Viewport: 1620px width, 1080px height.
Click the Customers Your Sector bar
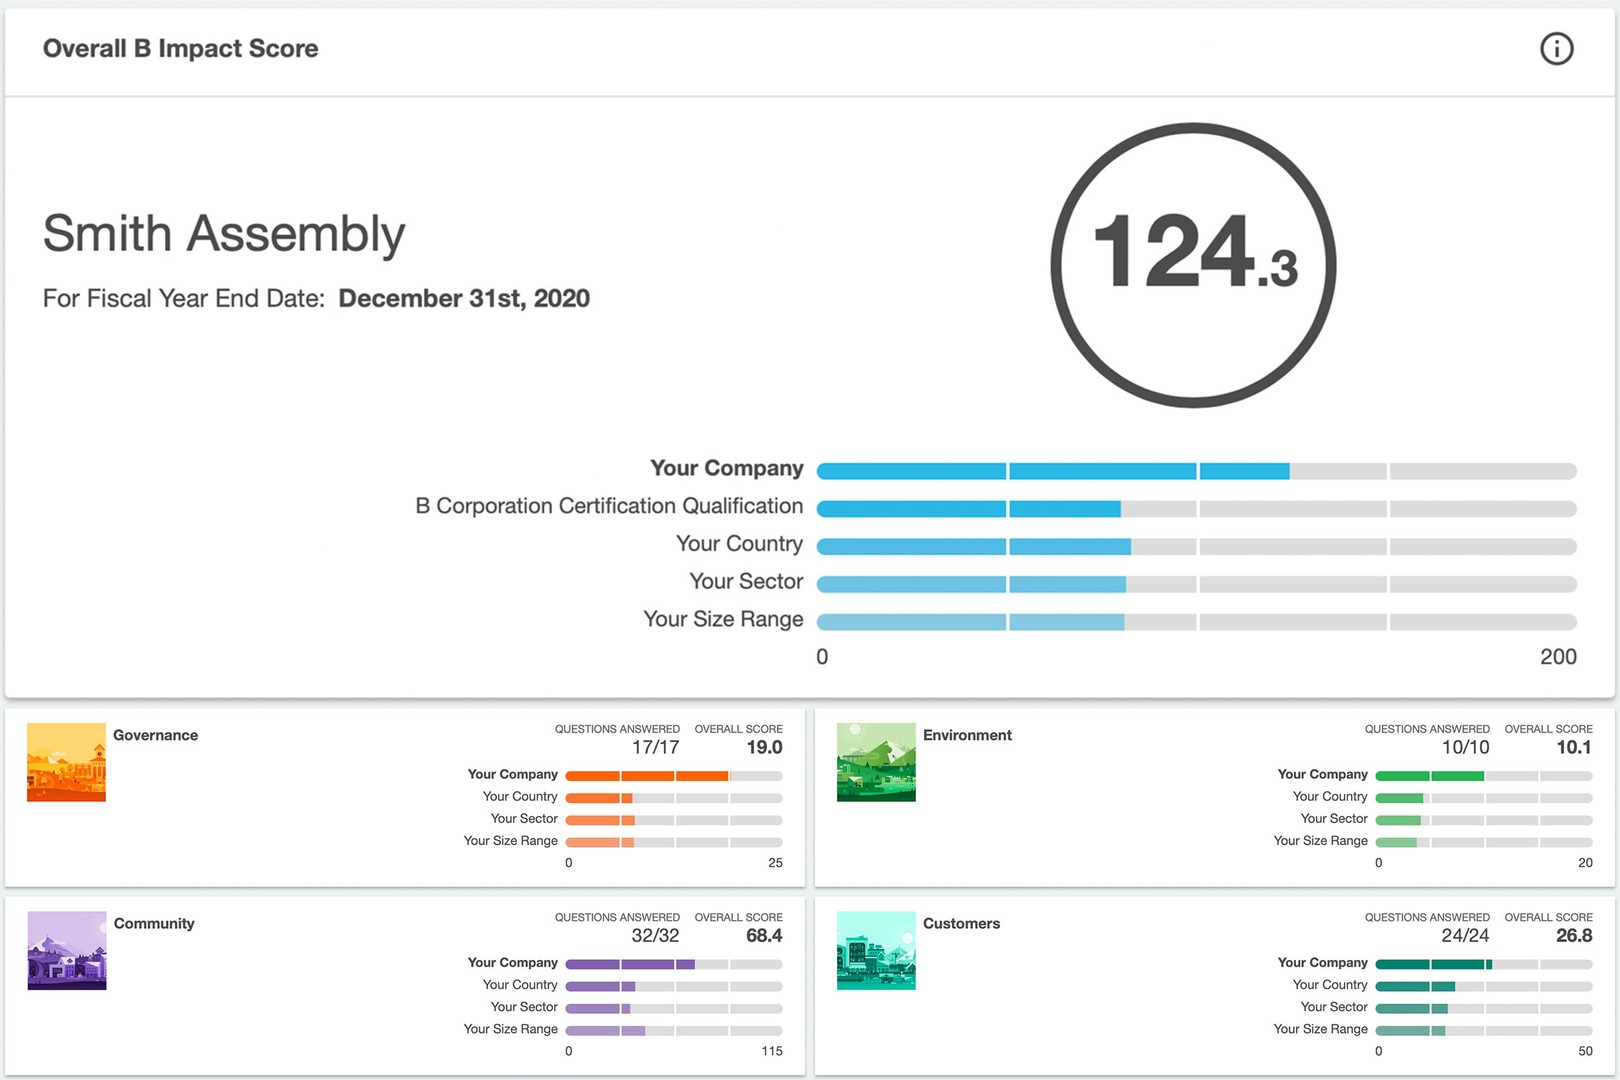click(x=1484, y=1008)
